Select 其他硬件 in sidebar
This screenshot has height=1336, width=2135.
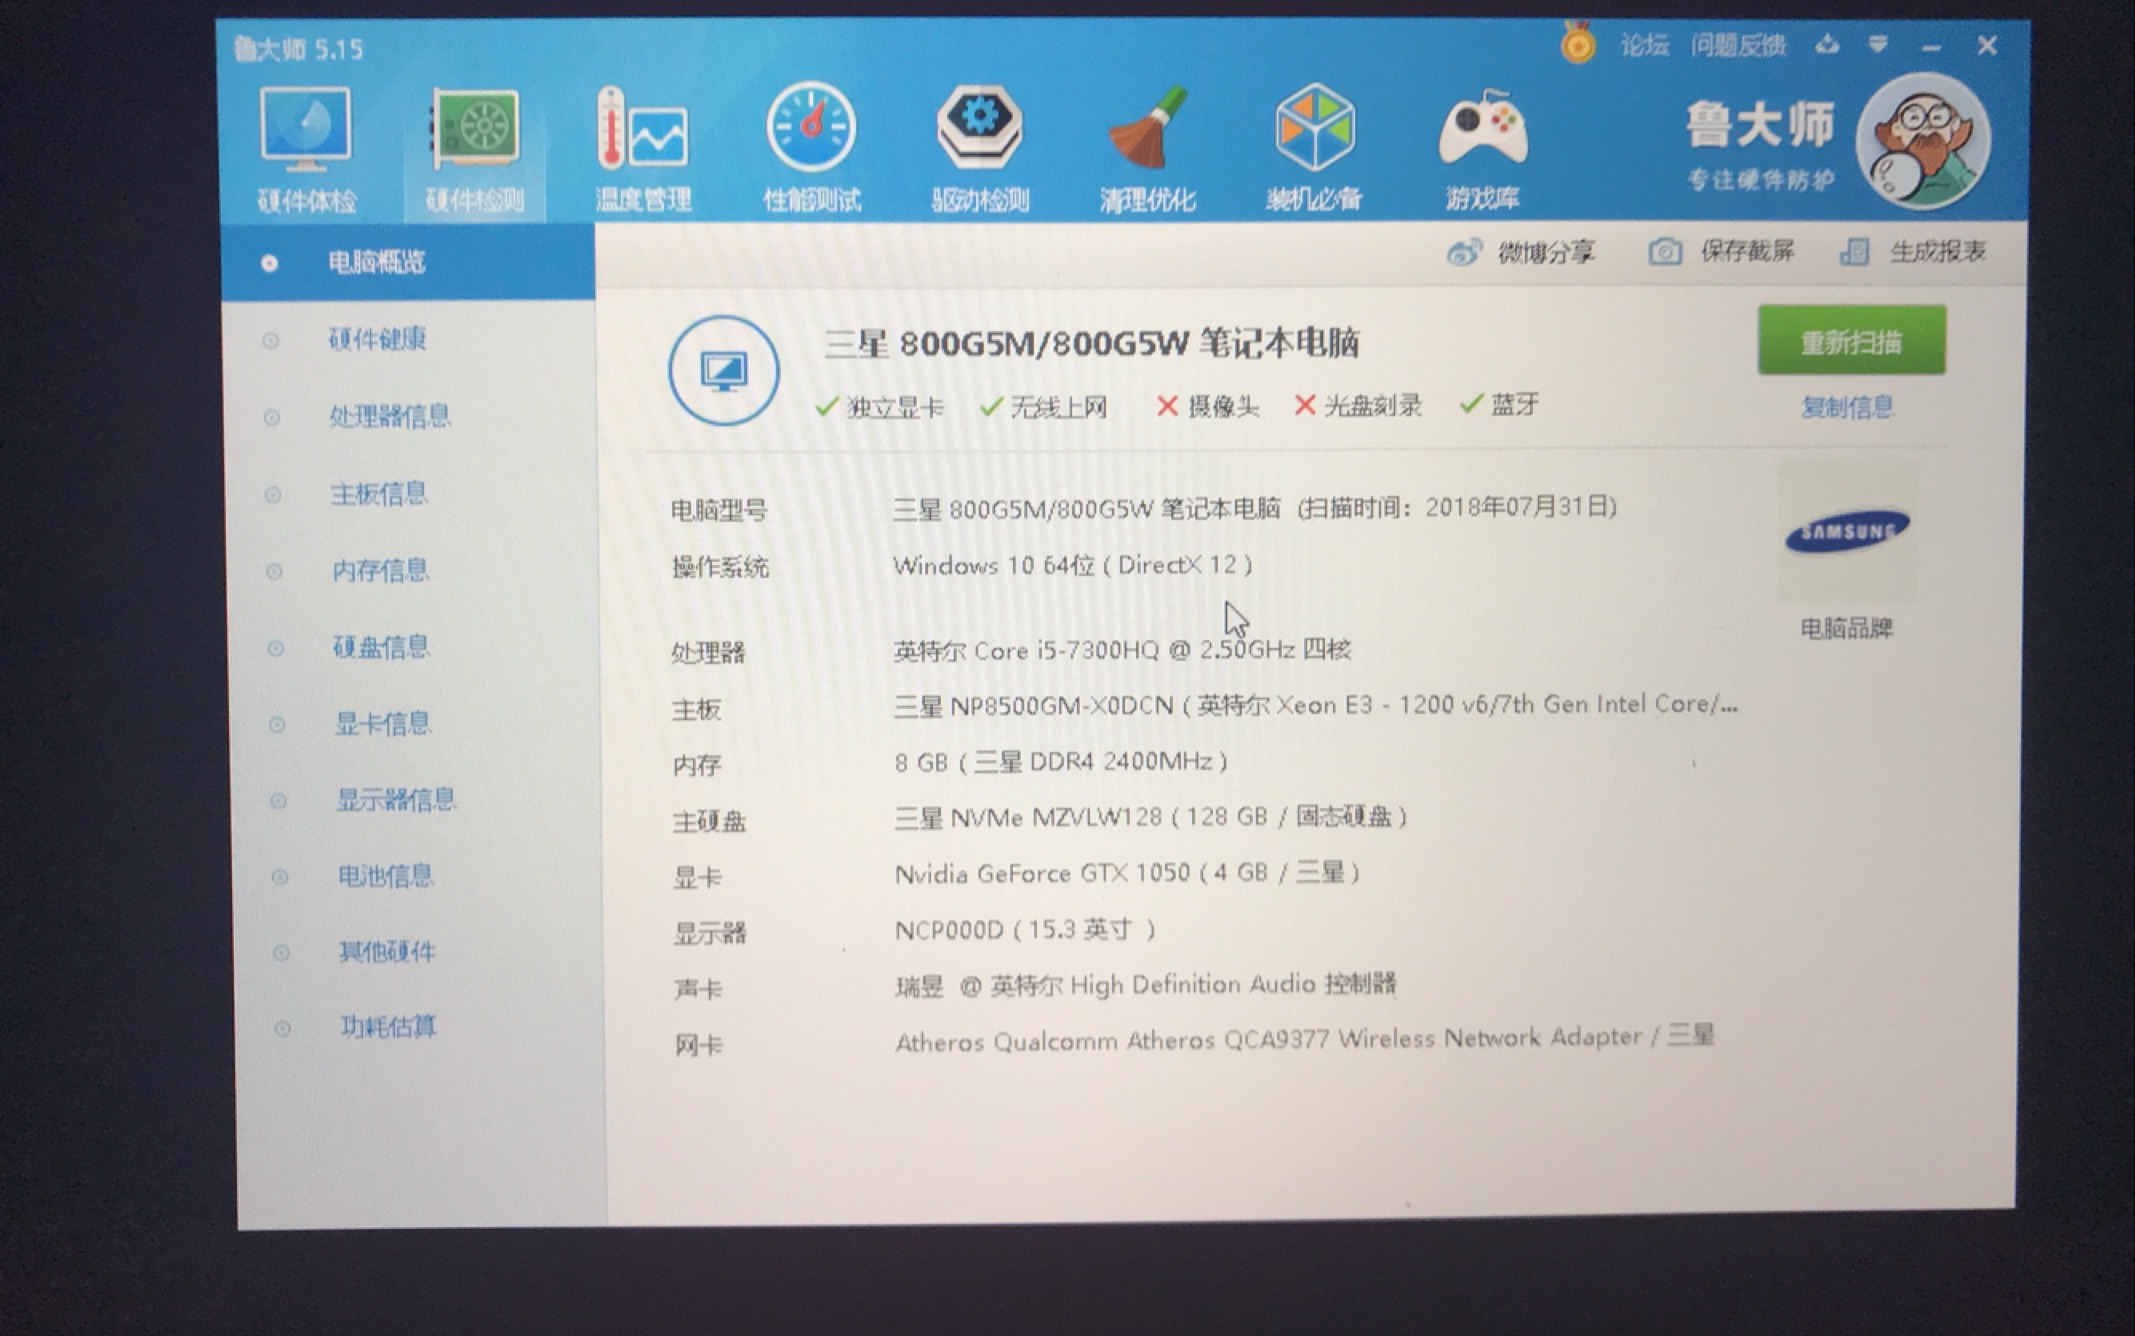387,951
